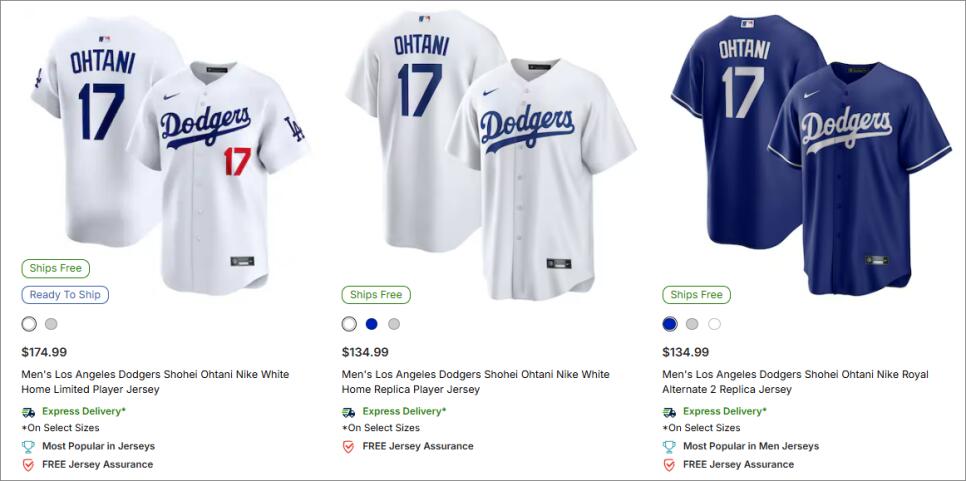Pick white swatch on Royal Alternate 2 jersey
This screenshot has height=481, width=966.
714,324
